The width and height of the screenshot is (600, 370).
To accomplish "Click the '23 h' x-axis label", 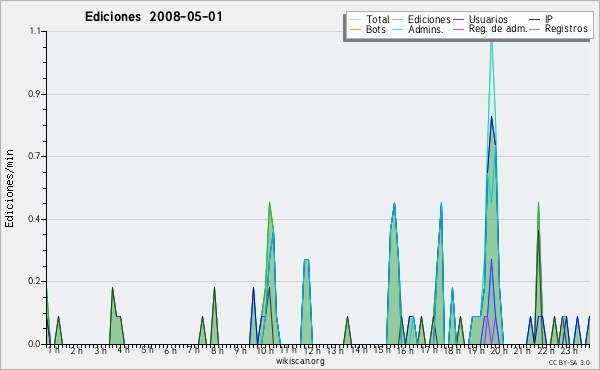I will [x=569, y=350].
